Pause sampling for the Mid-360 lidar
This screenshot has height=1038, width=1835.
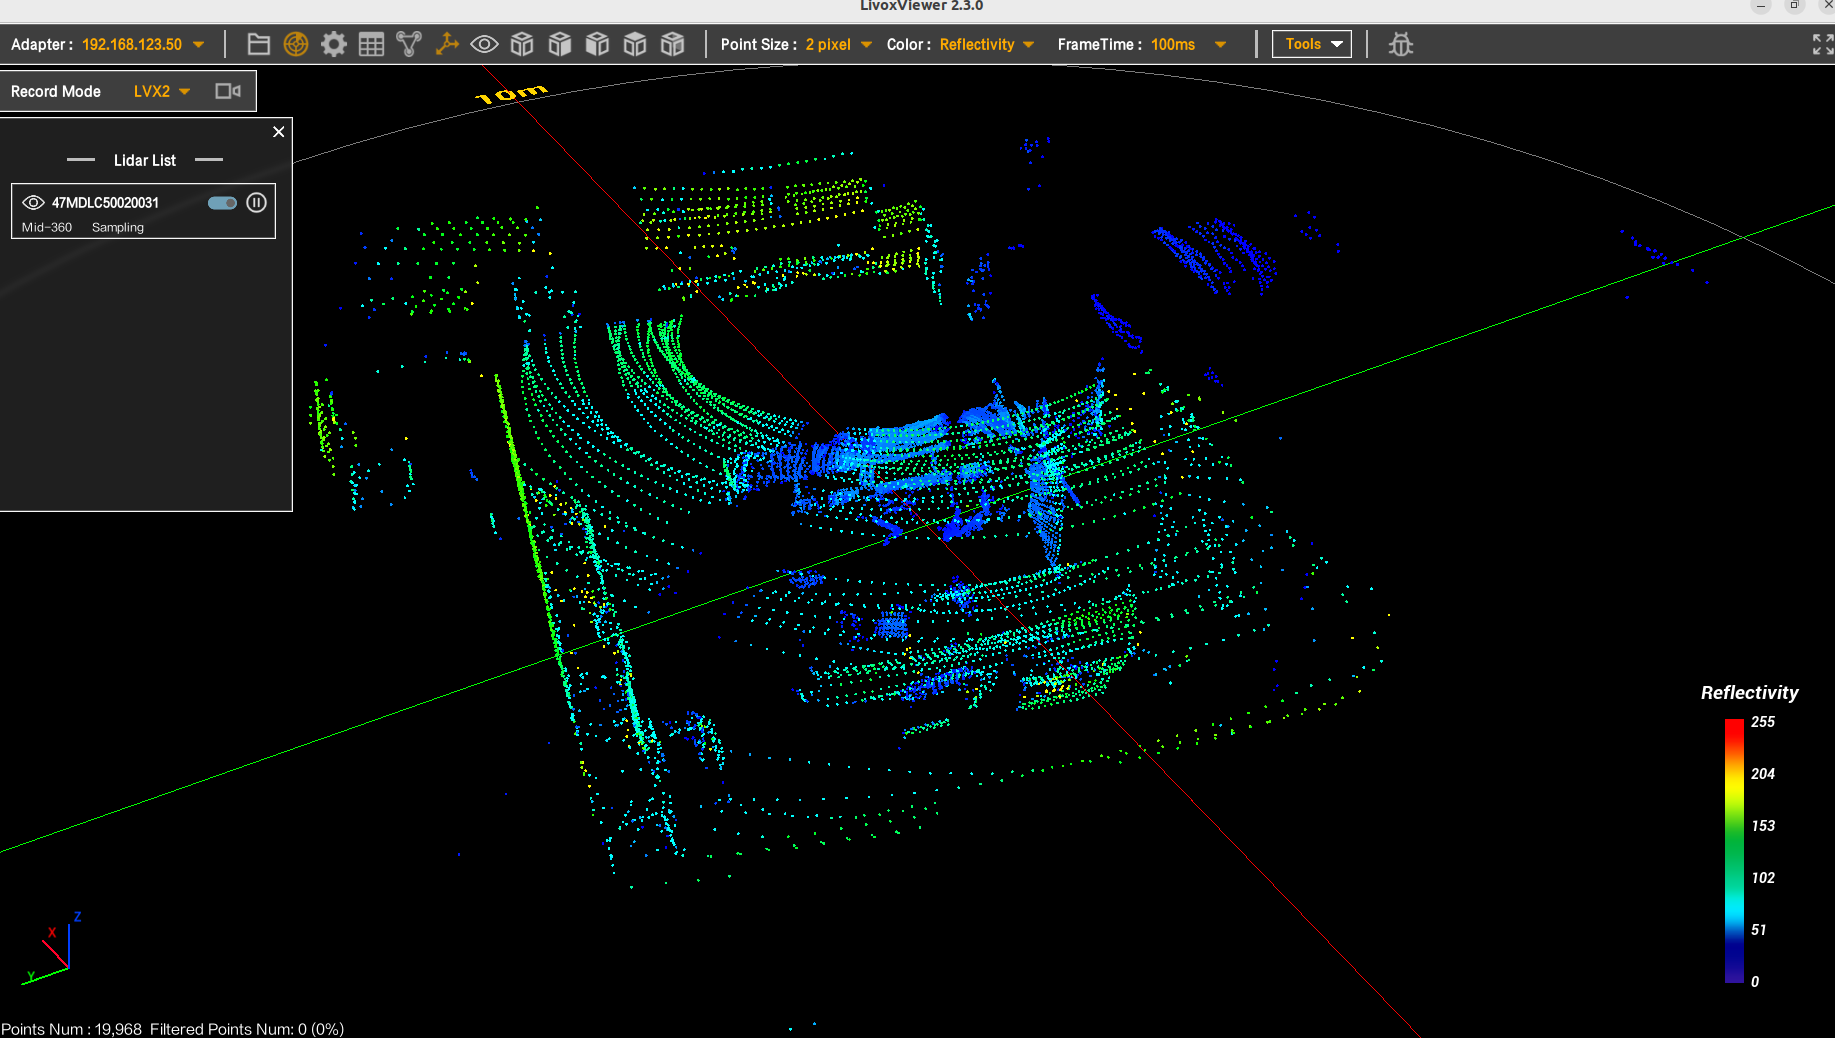(x=257, y=203)
